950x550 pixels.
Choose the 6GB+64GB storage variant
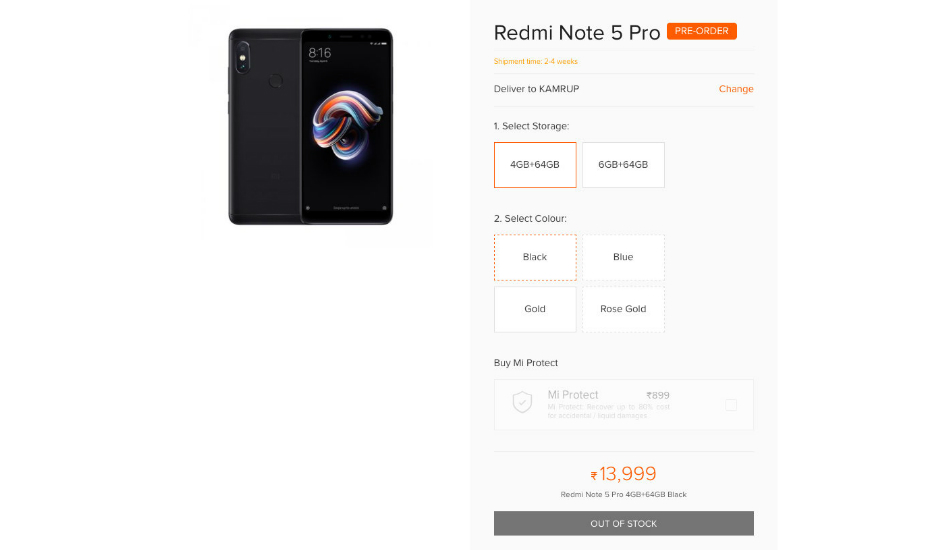point(623,165)
